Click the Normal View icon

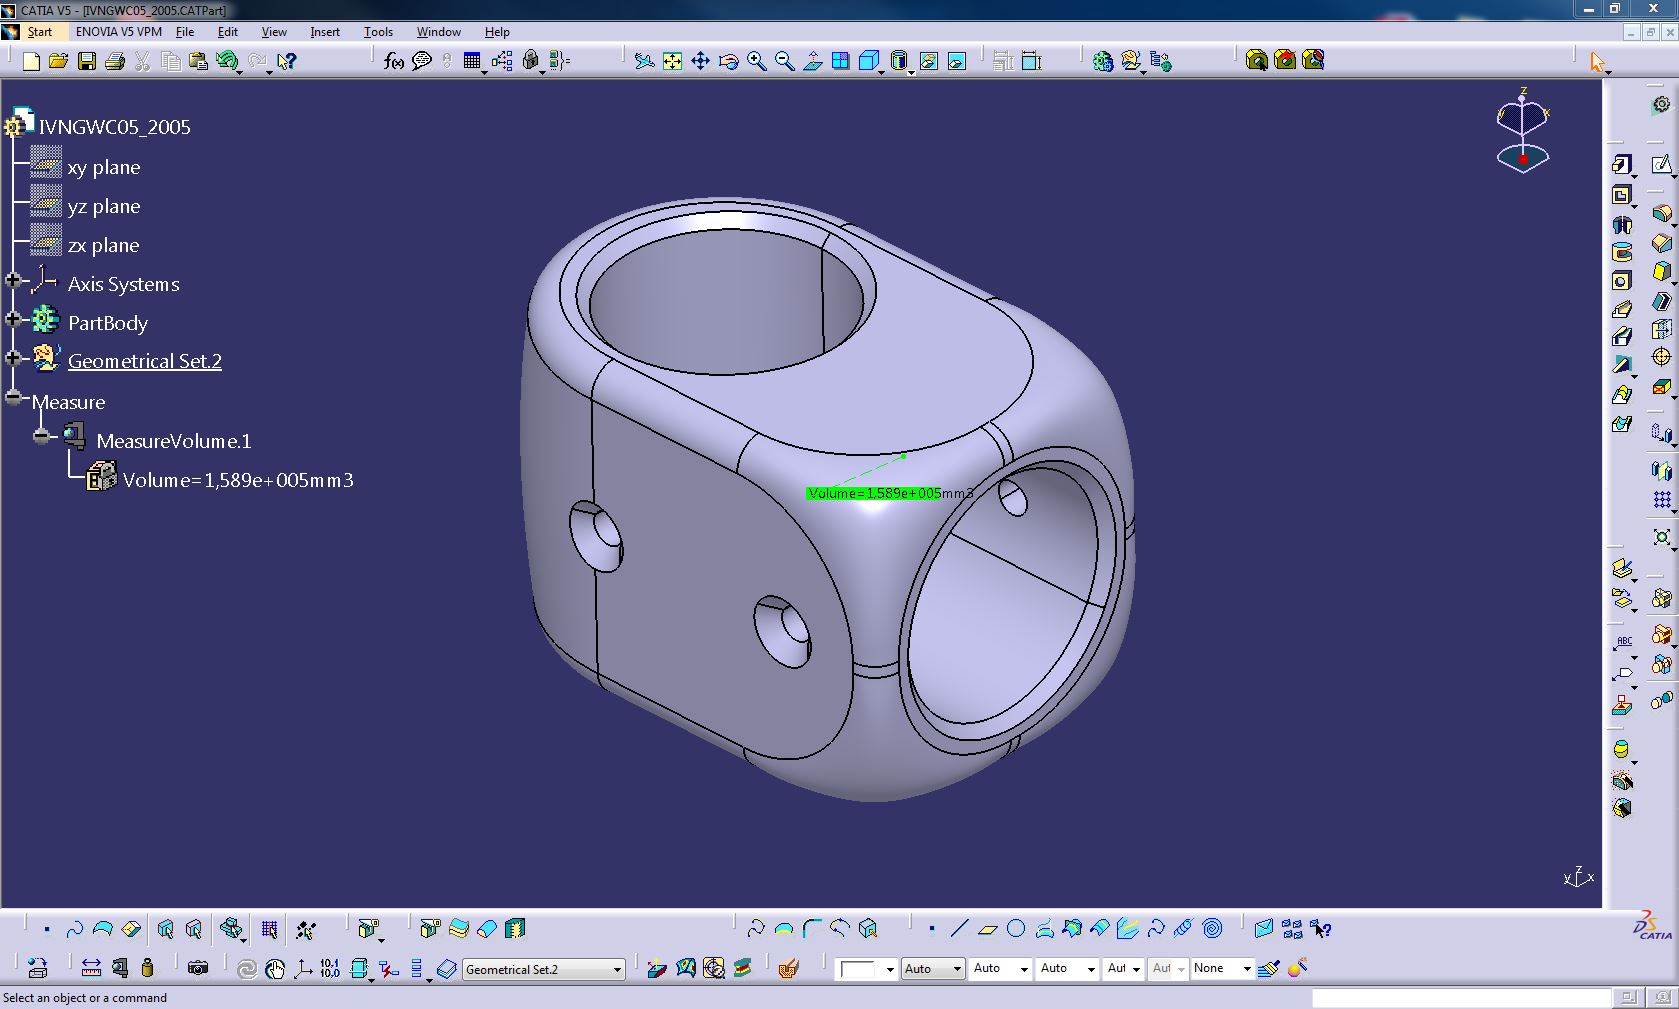[812, 62]
